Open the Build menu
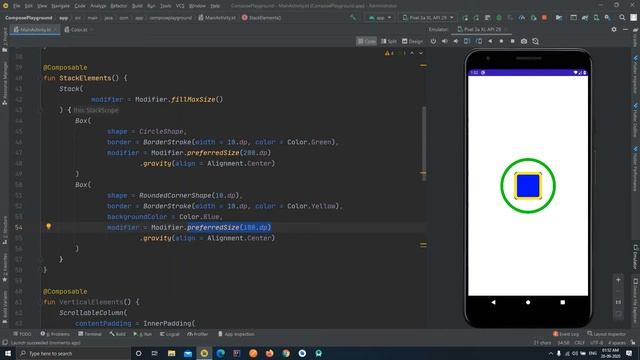640x360 pixels. pyautogui.click(x=137, y=6)
